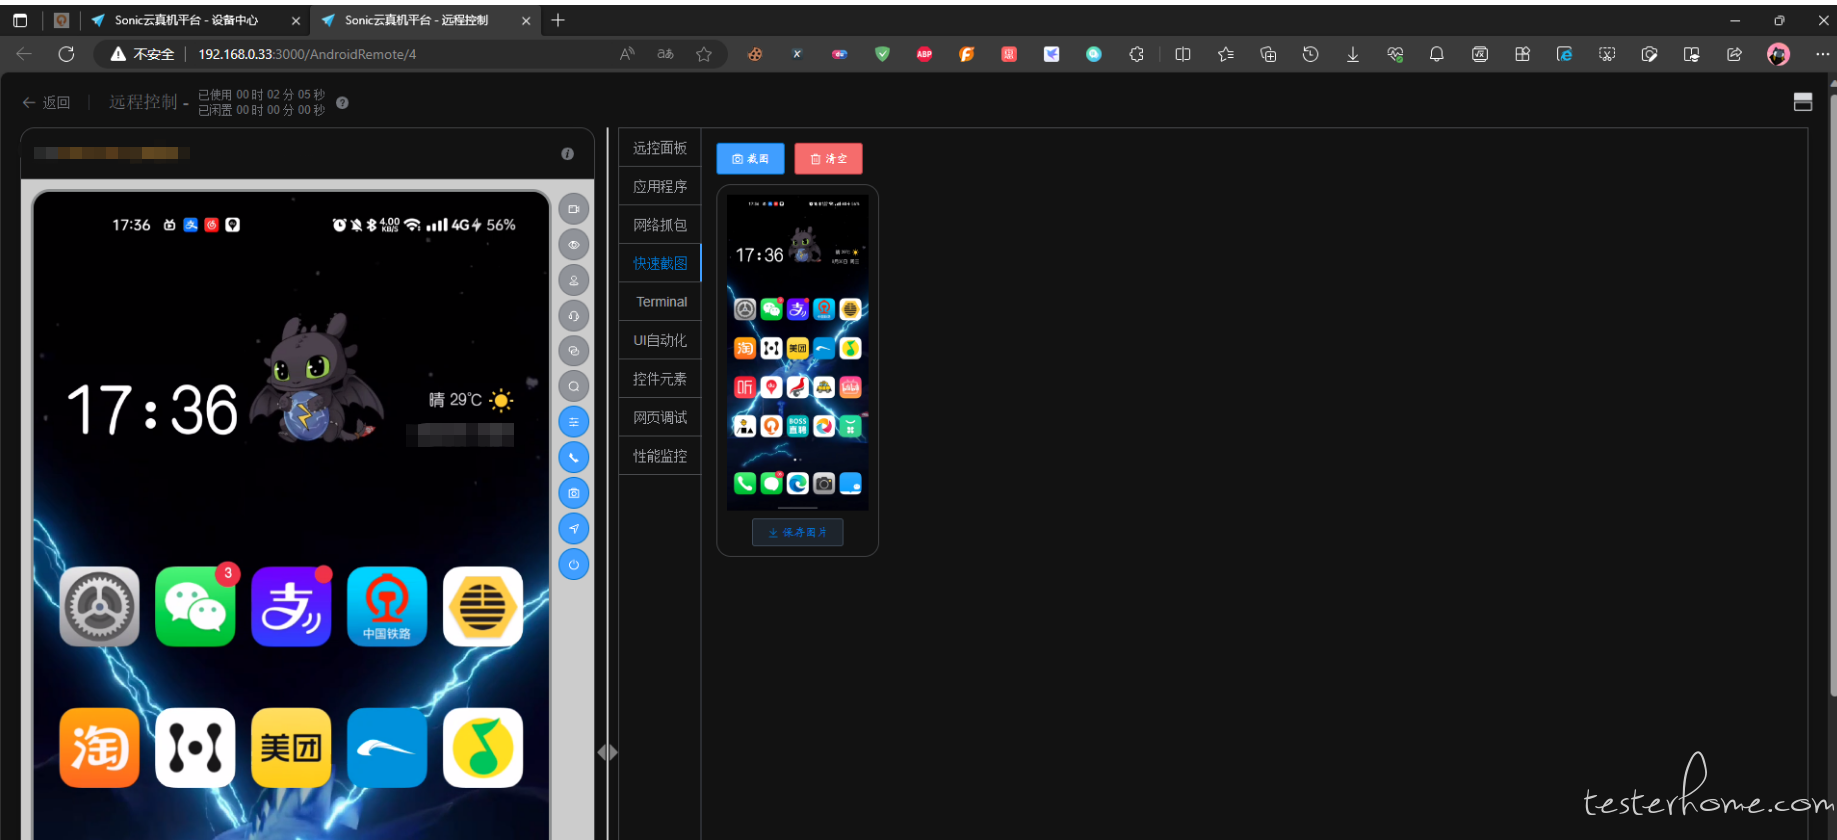The width and height of the screenshot is (1837, 840).
Task: Open the ABP adblock extension icon
Action: [x=924, y=54]
